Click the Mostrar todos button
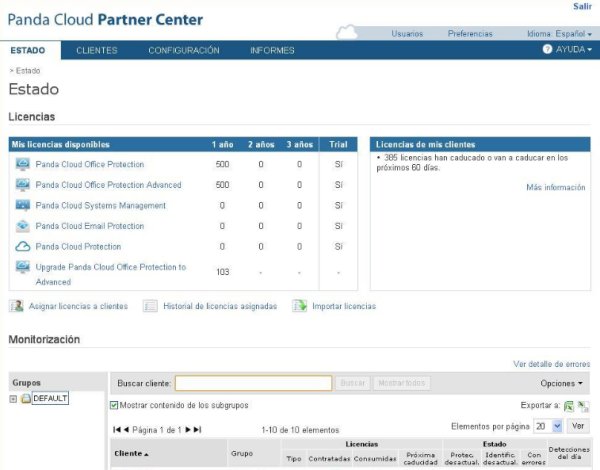 (402, 383)
